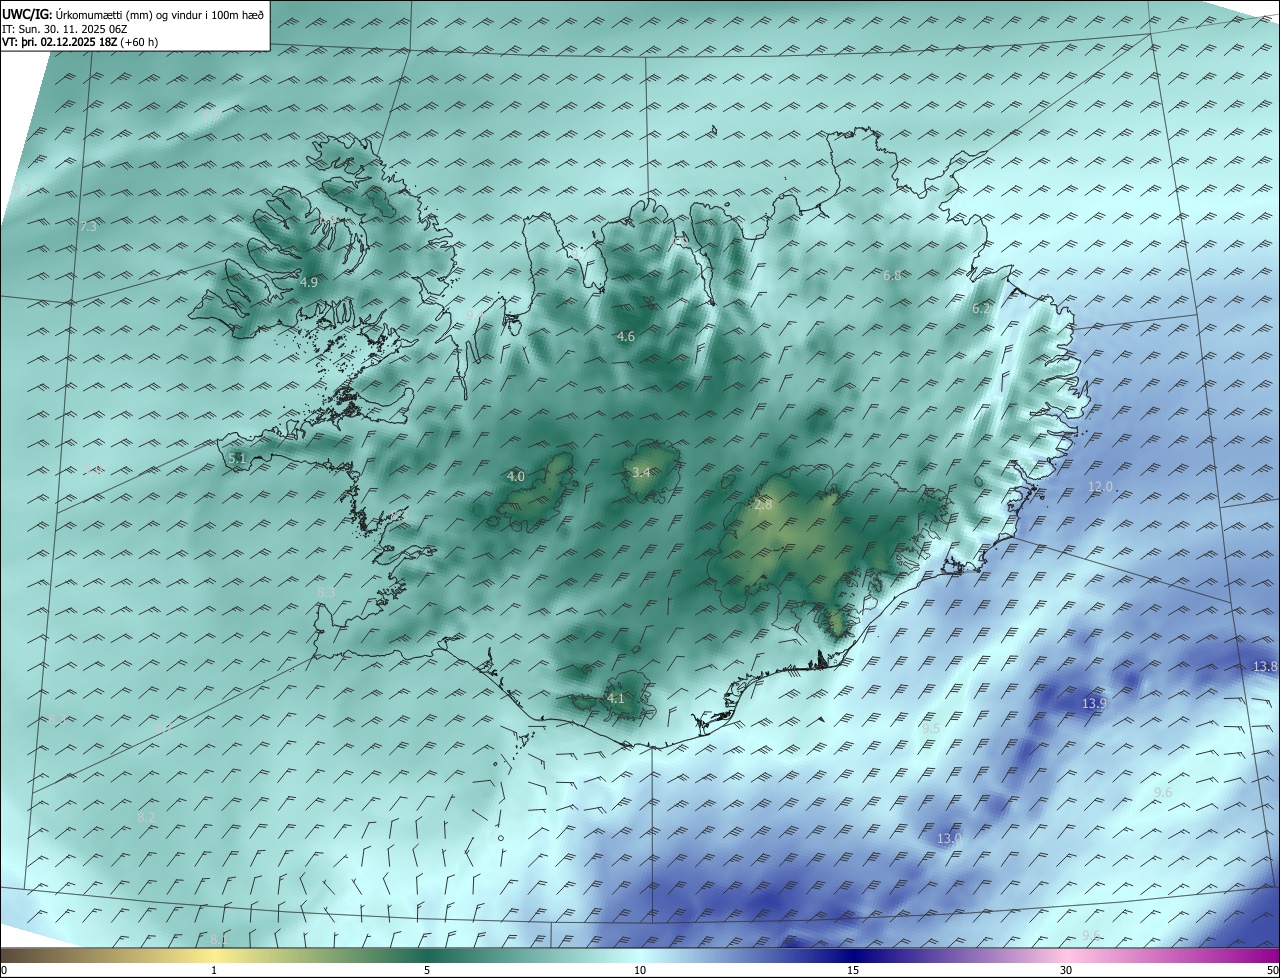Click the 13.9 value in the southeast sea
Image resolution: width=1280 pixels, height=978 pixels.
[x=1094, y=704]
